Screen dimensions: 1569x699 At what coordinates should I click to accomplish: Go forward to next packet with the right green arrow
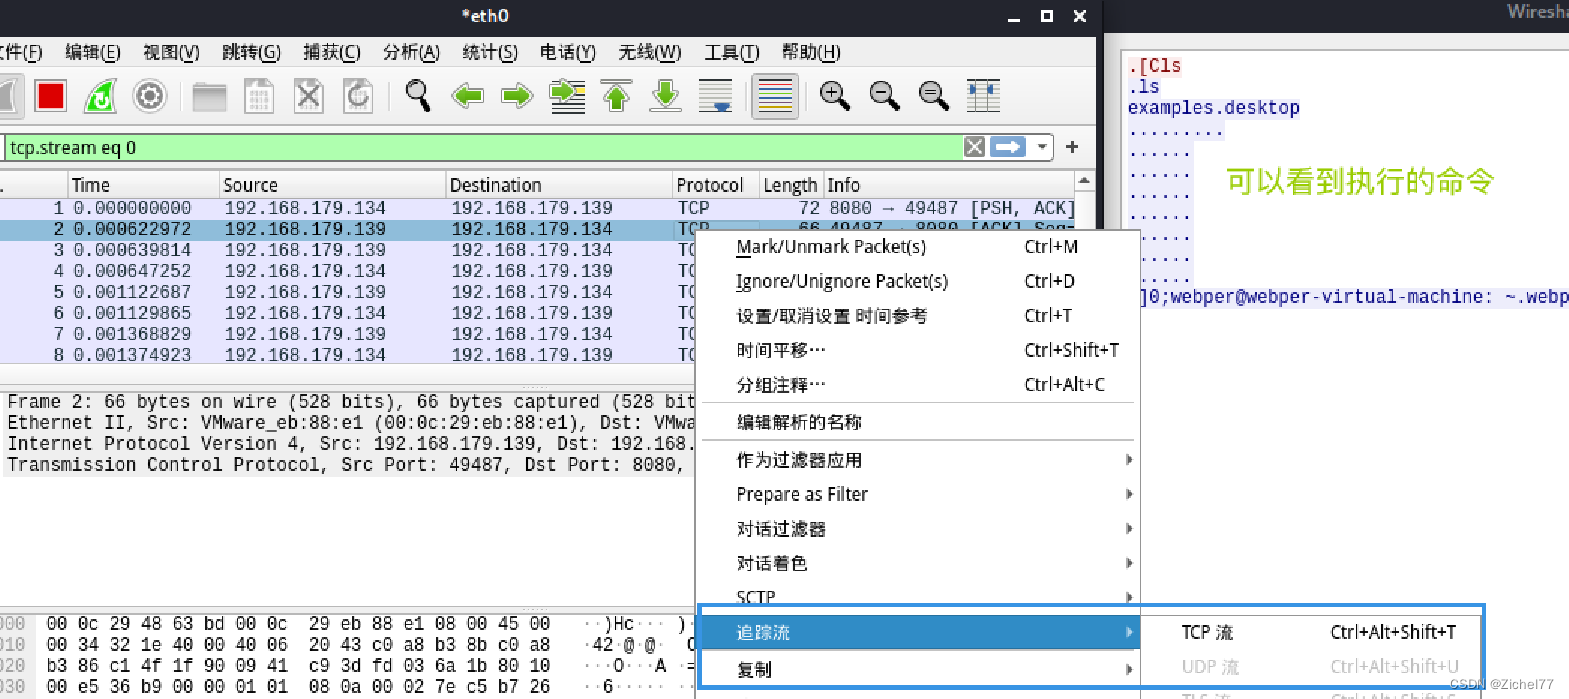click(517, 96)
